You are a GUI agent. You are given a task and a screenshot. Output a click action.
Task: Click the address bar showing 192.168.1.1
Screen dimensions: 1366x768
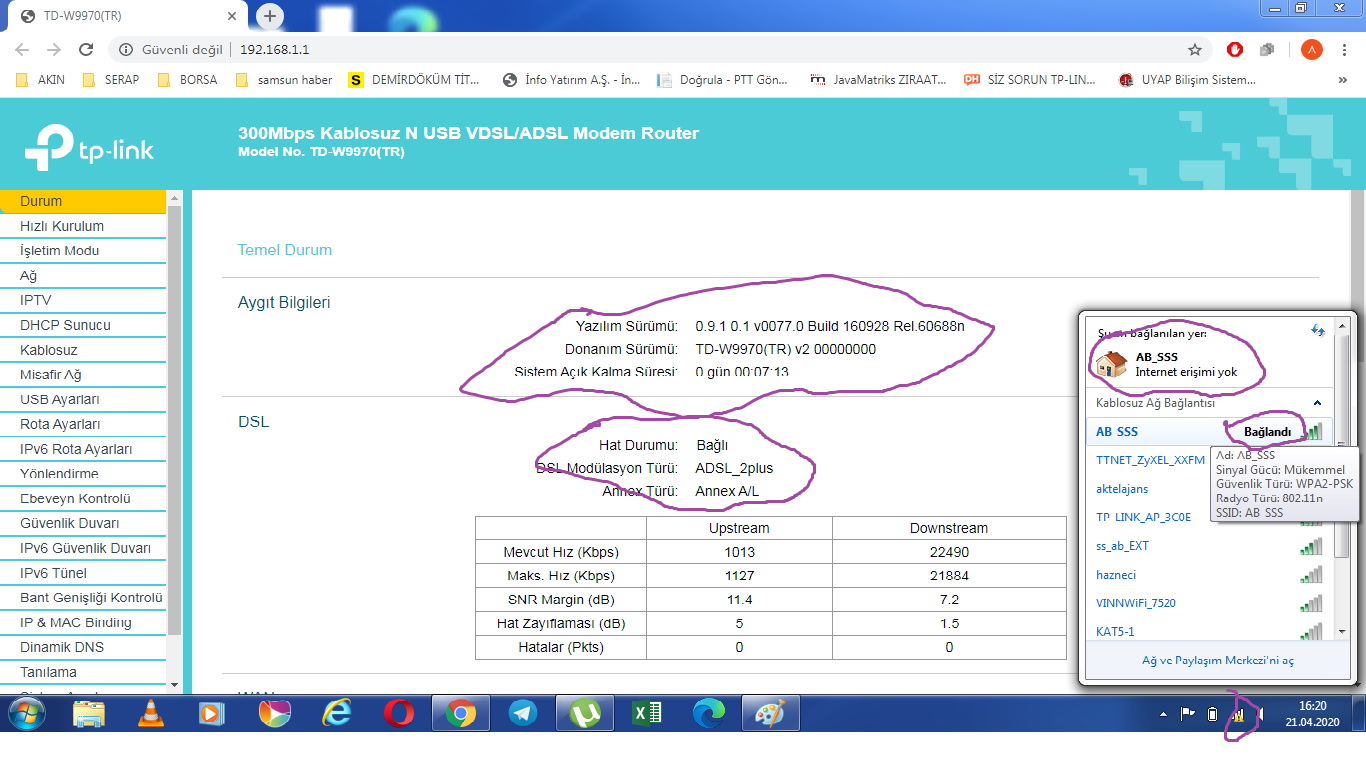click(x=660, y=49)
